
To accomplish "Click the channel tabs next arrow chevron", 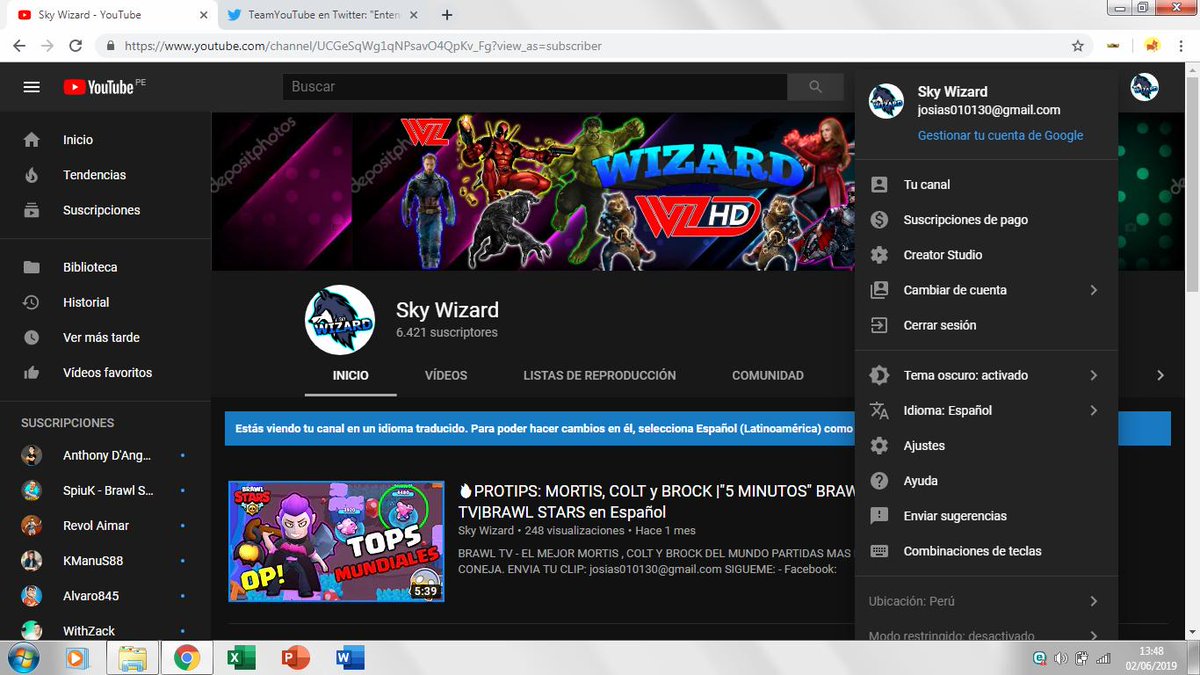I will pos(1160,375).
